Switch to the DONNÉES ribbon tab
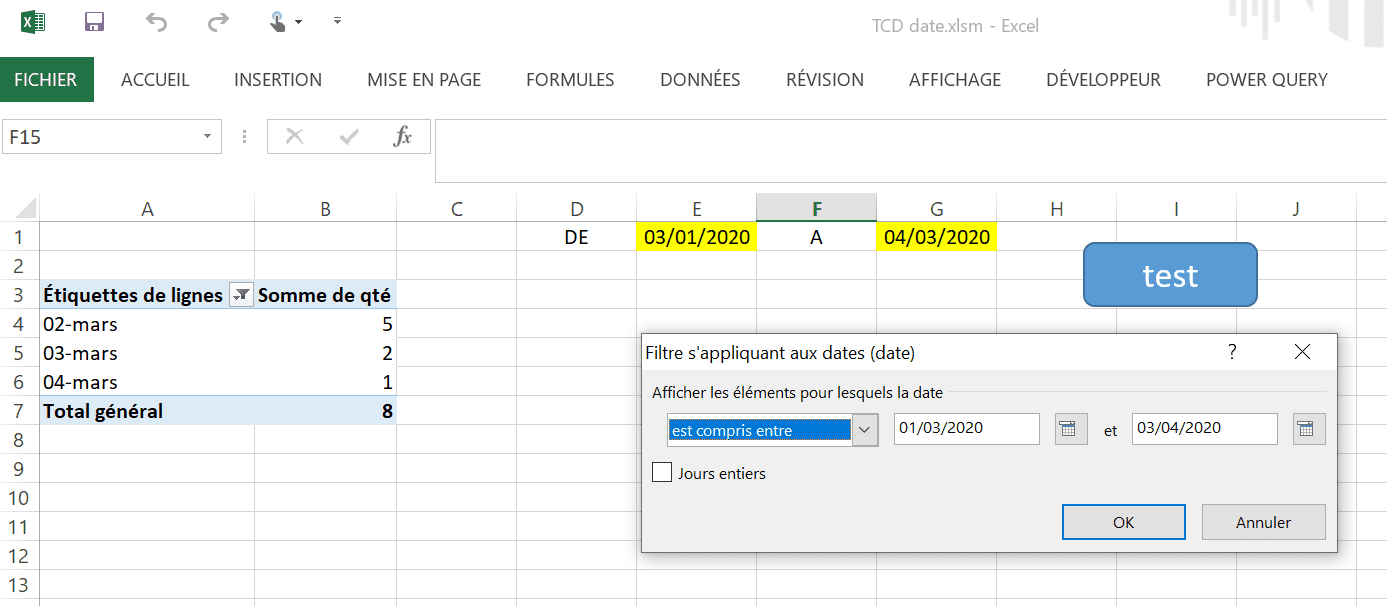The image size is (1387, 606). pos(700,80)
